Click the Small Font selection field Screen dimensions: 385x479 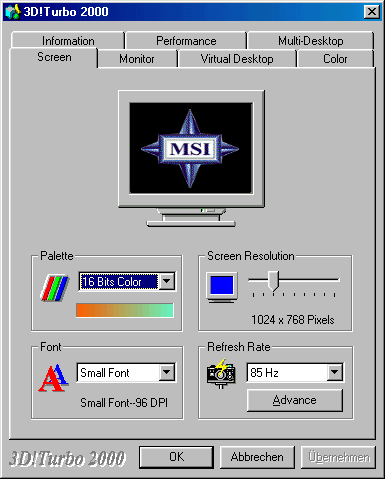point(118,372)
